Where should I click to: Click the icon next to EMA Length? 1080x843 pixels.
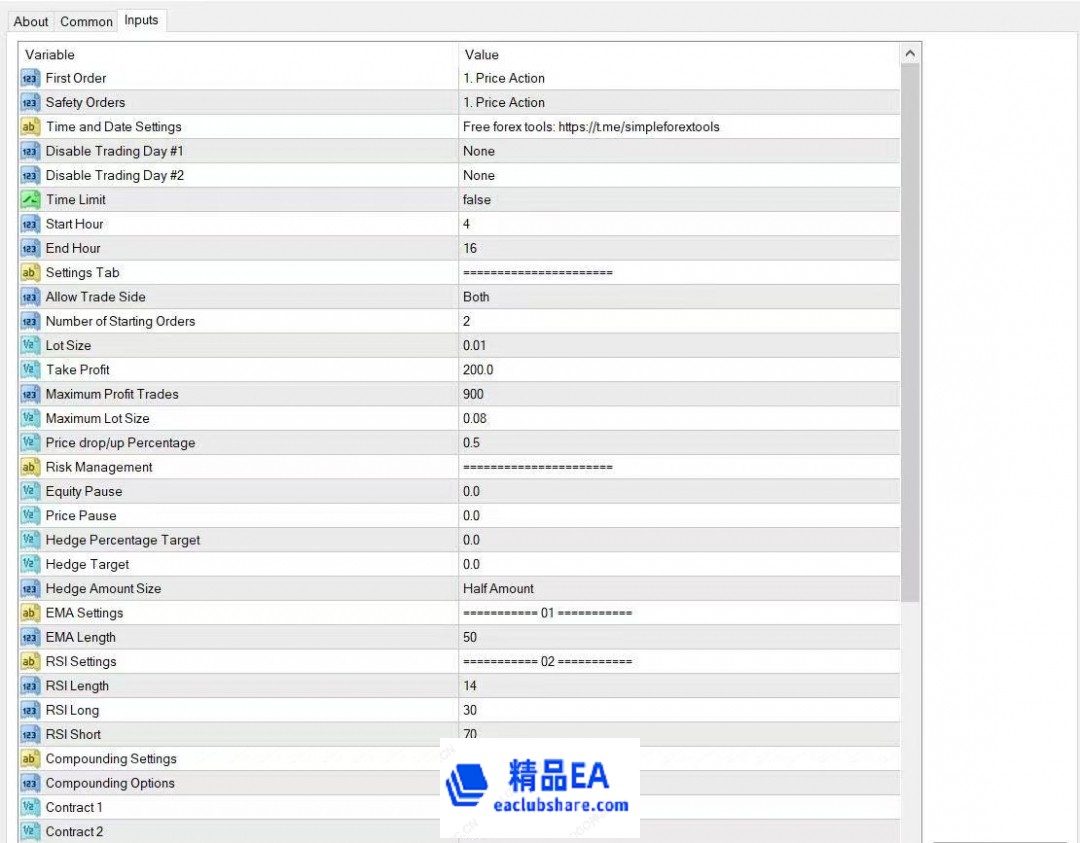(30, 637)
